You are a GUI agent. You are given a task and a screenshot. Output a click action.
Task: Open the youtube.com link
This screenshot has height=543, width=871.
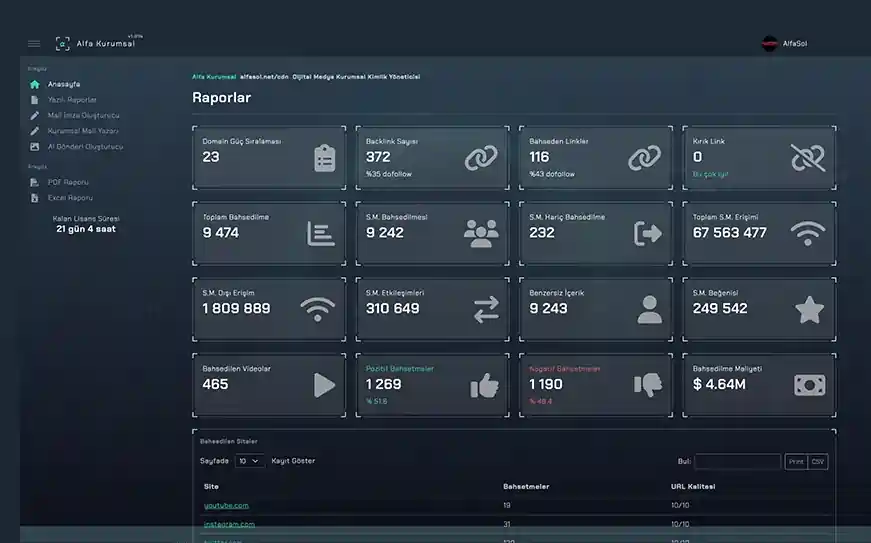tap(226, 506)
